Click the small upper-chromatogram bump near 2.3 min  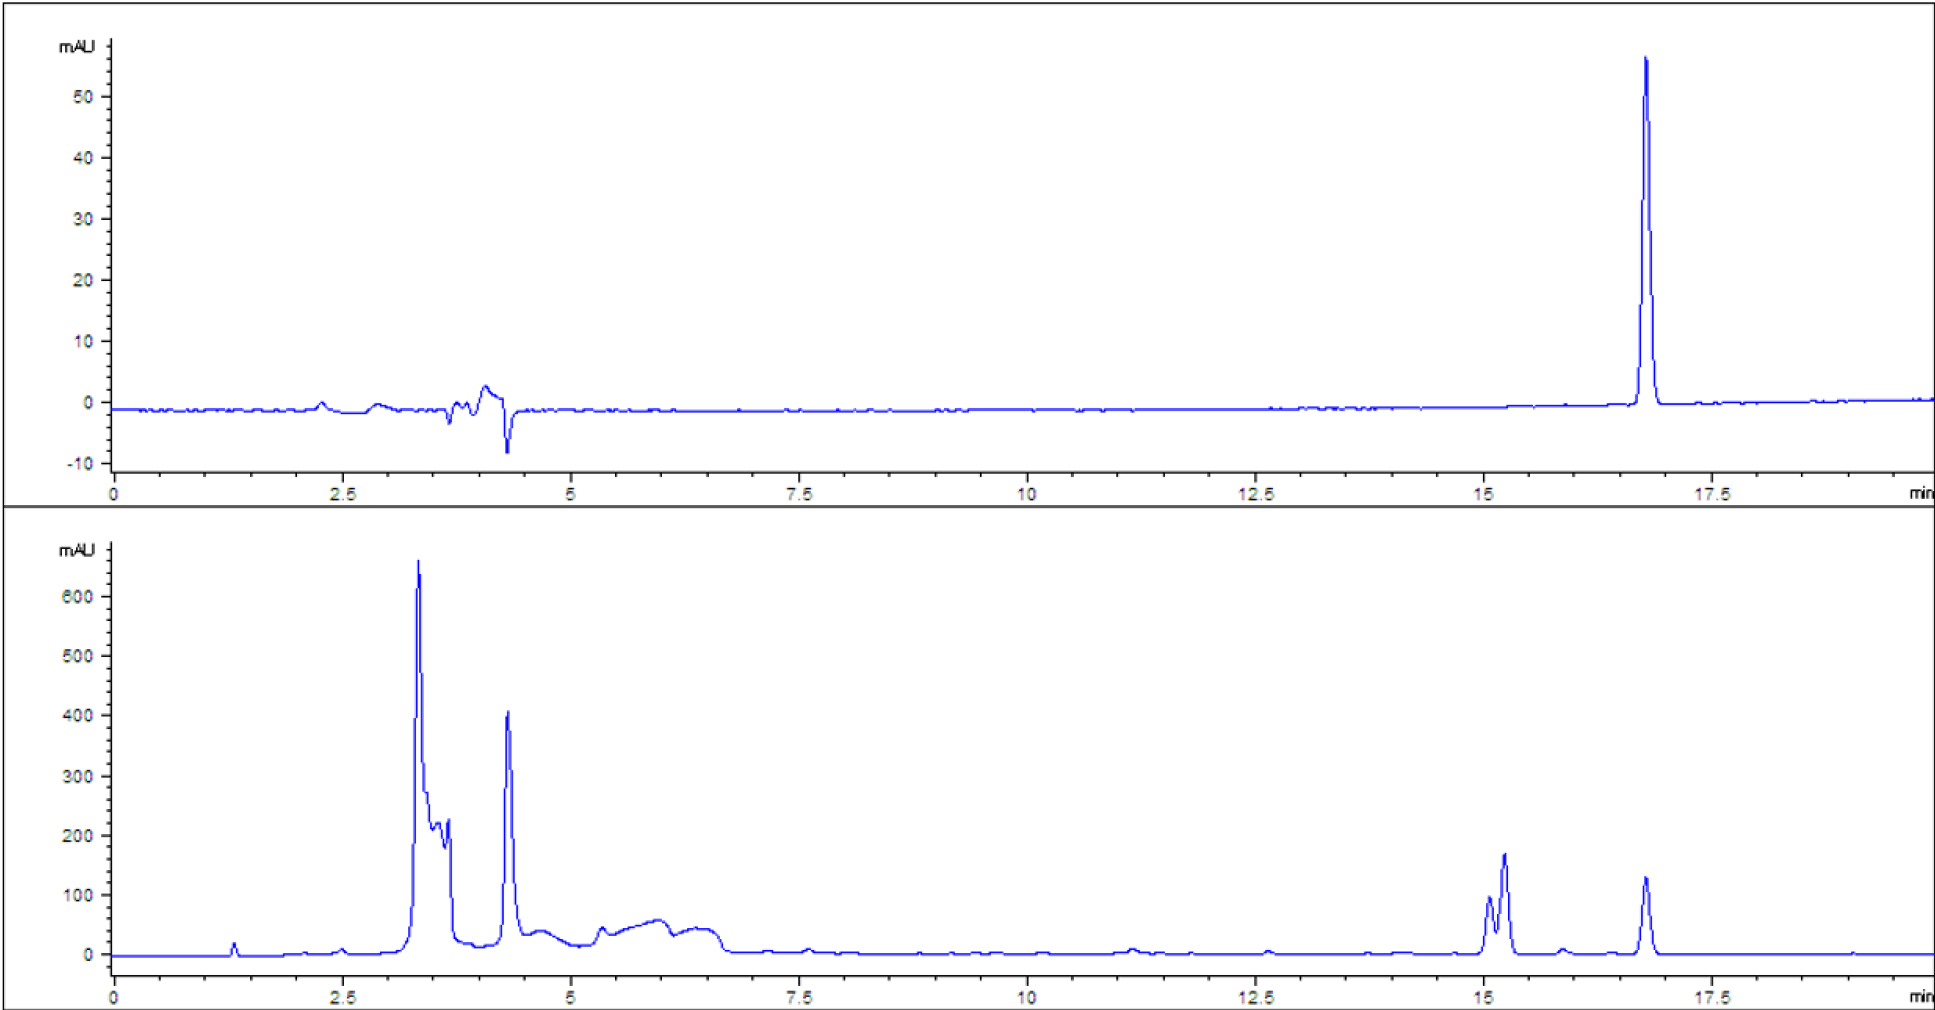click(x=321, y=404)
